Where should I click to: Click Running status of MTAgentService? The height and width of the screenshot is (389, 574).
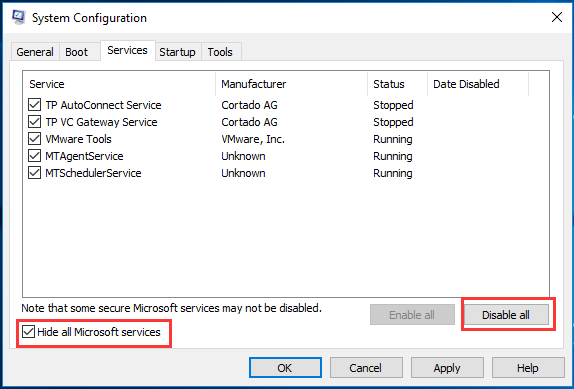click(x=393, y=156)
